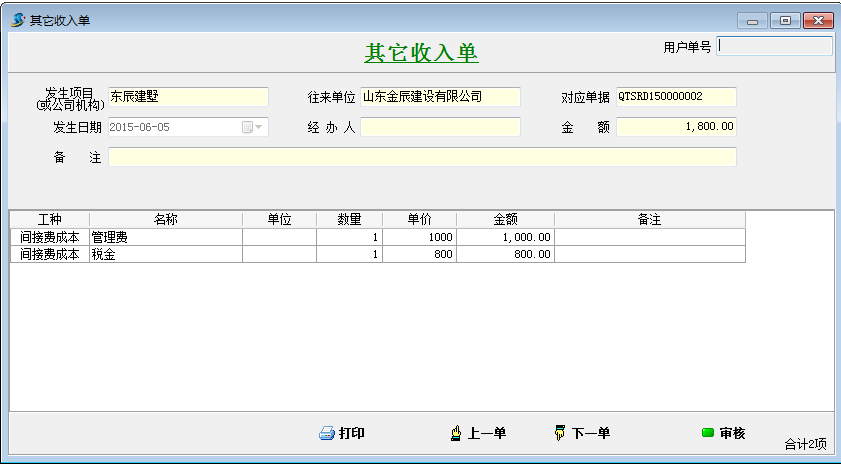This screenshot has height=466, width=841.
Task: Select the 发生项目 field with 东辰建墅
Action: pyautogui.click(x=188, y=97)
